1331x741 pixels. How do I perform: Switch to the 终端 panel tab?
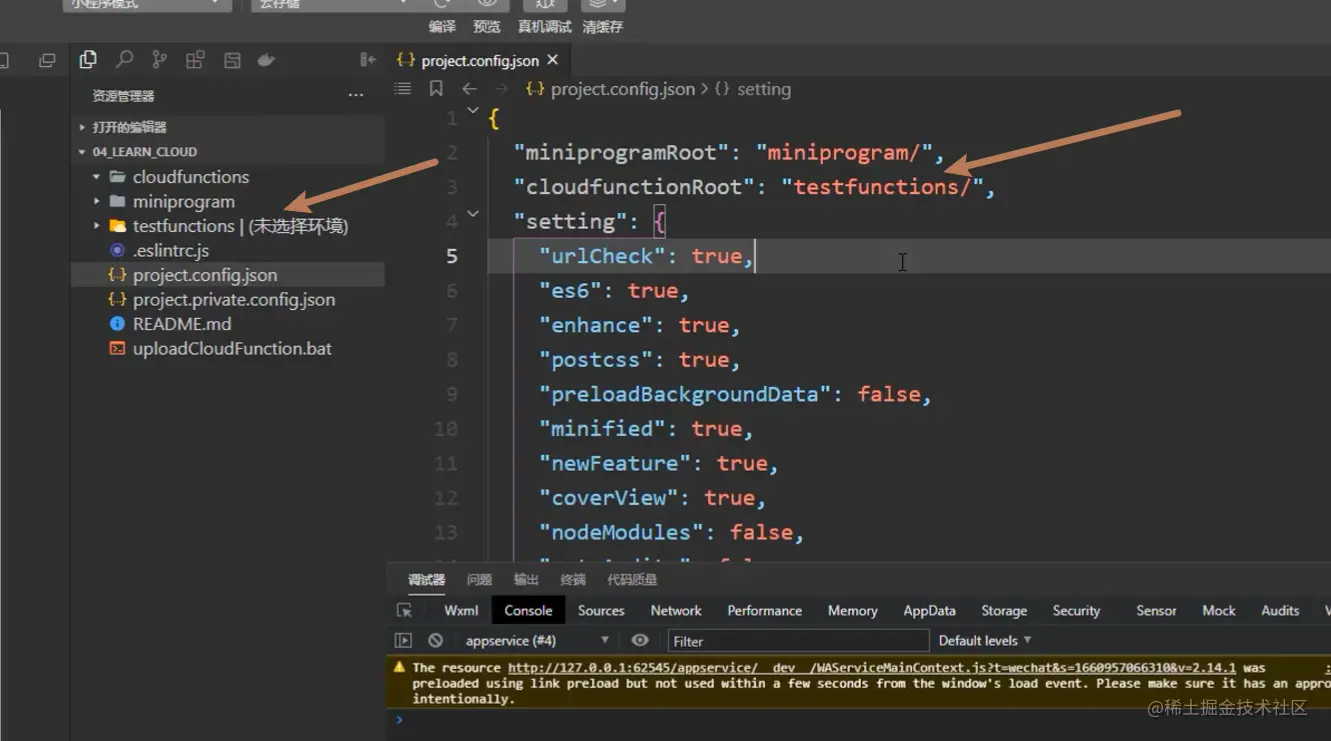tap(573, 580)
